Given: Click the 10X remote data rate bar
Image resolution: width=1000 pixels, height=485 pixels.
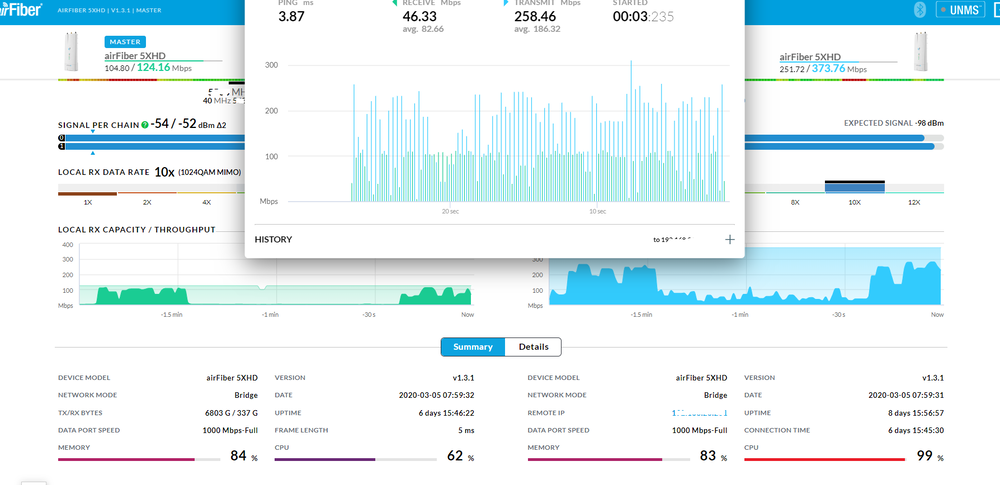Looking at the screenshot, I should click(854, 187).
